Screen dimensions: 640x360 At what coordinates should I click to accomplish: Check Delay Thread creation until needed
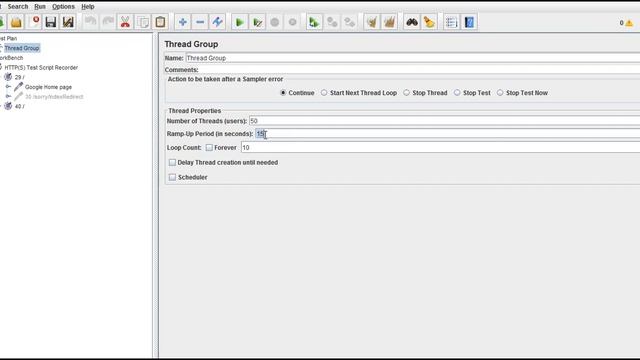pos(172,162)
